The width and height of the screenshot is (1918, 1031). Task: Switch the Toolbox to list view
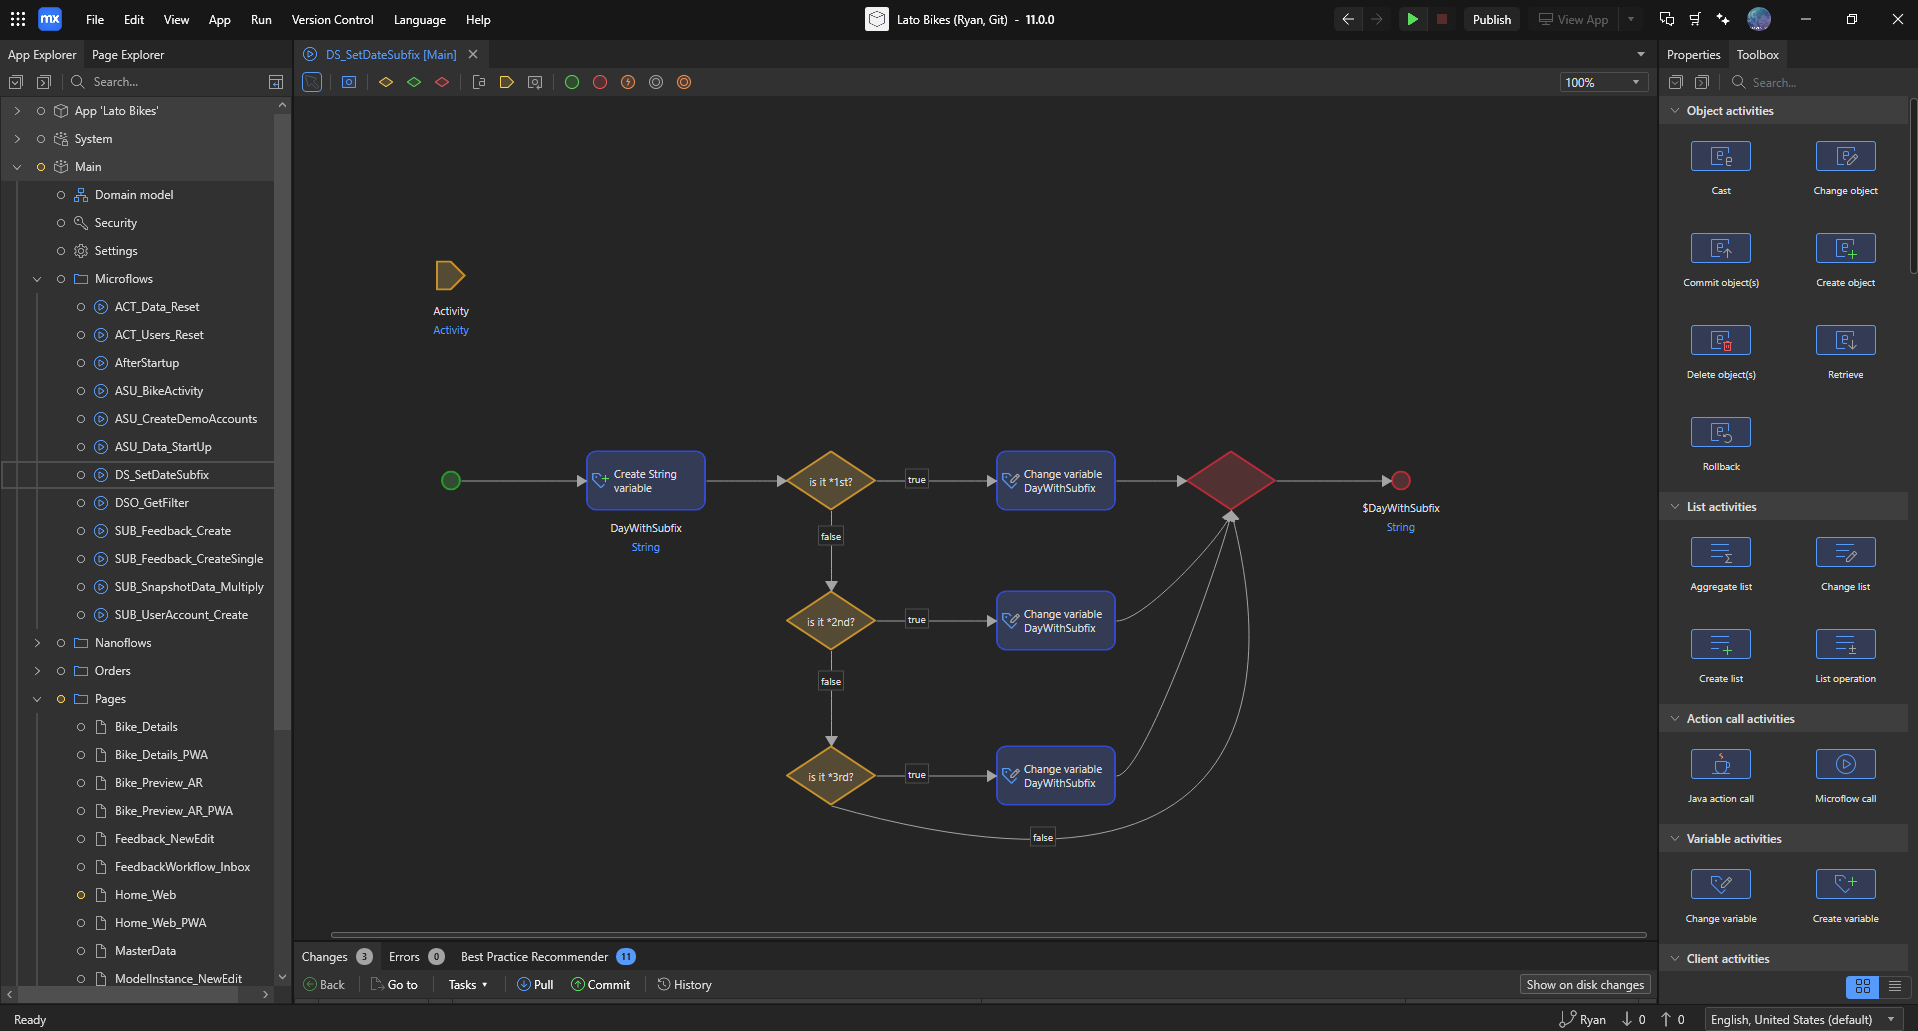coord(1897,987)
